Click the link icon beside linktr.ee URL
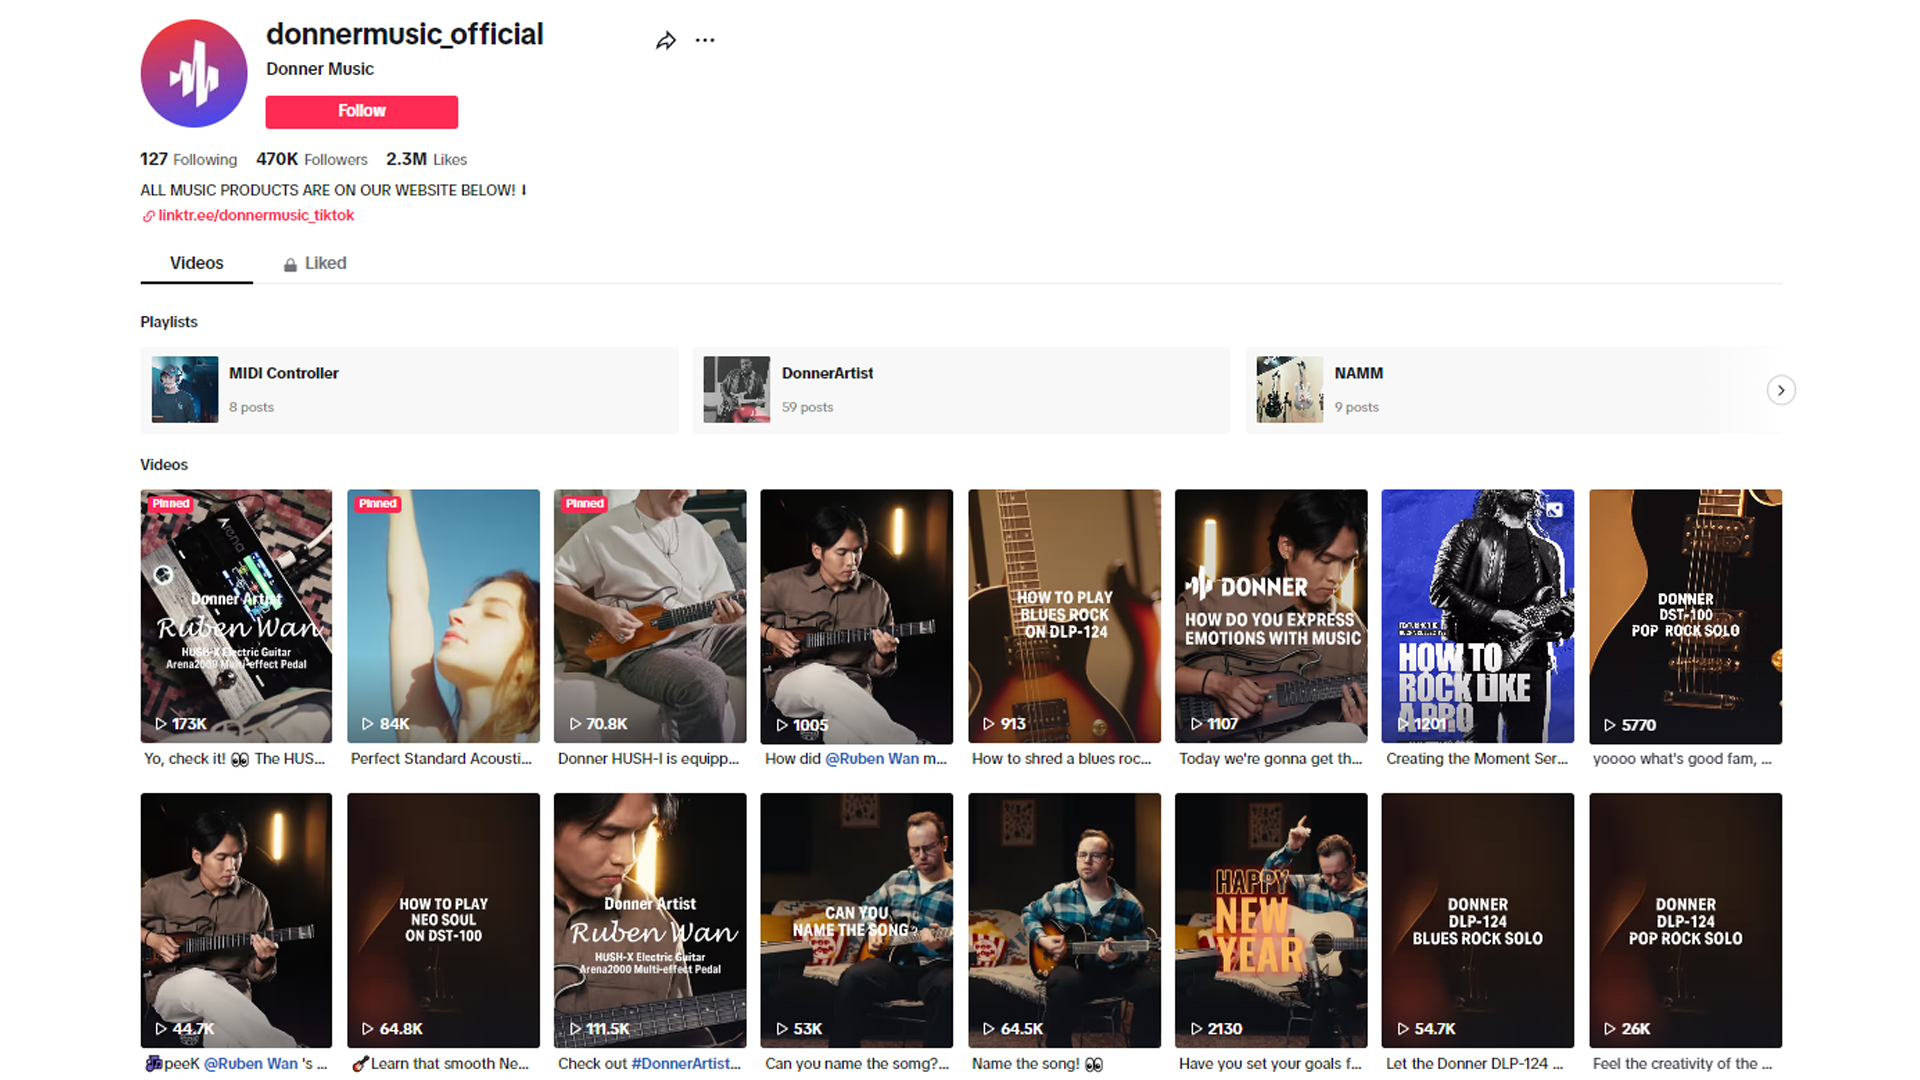The height and width of the screenshot is (1080, 1920). pos(148,216)
